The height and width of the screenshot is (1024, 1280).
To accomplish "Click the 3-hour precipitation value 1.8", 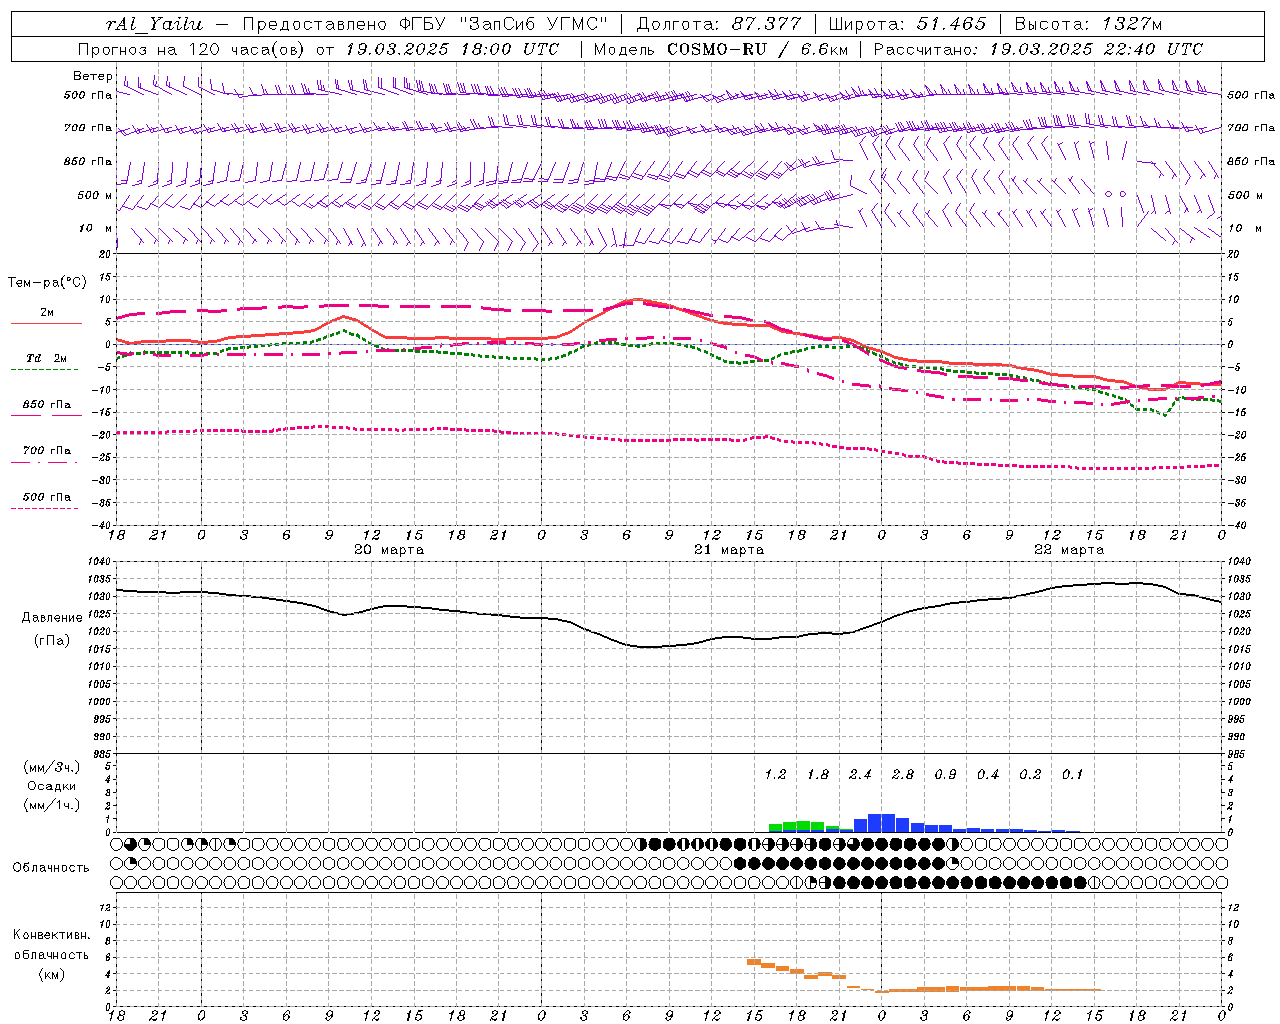I will pyautogui.click(x=818, y=774).
